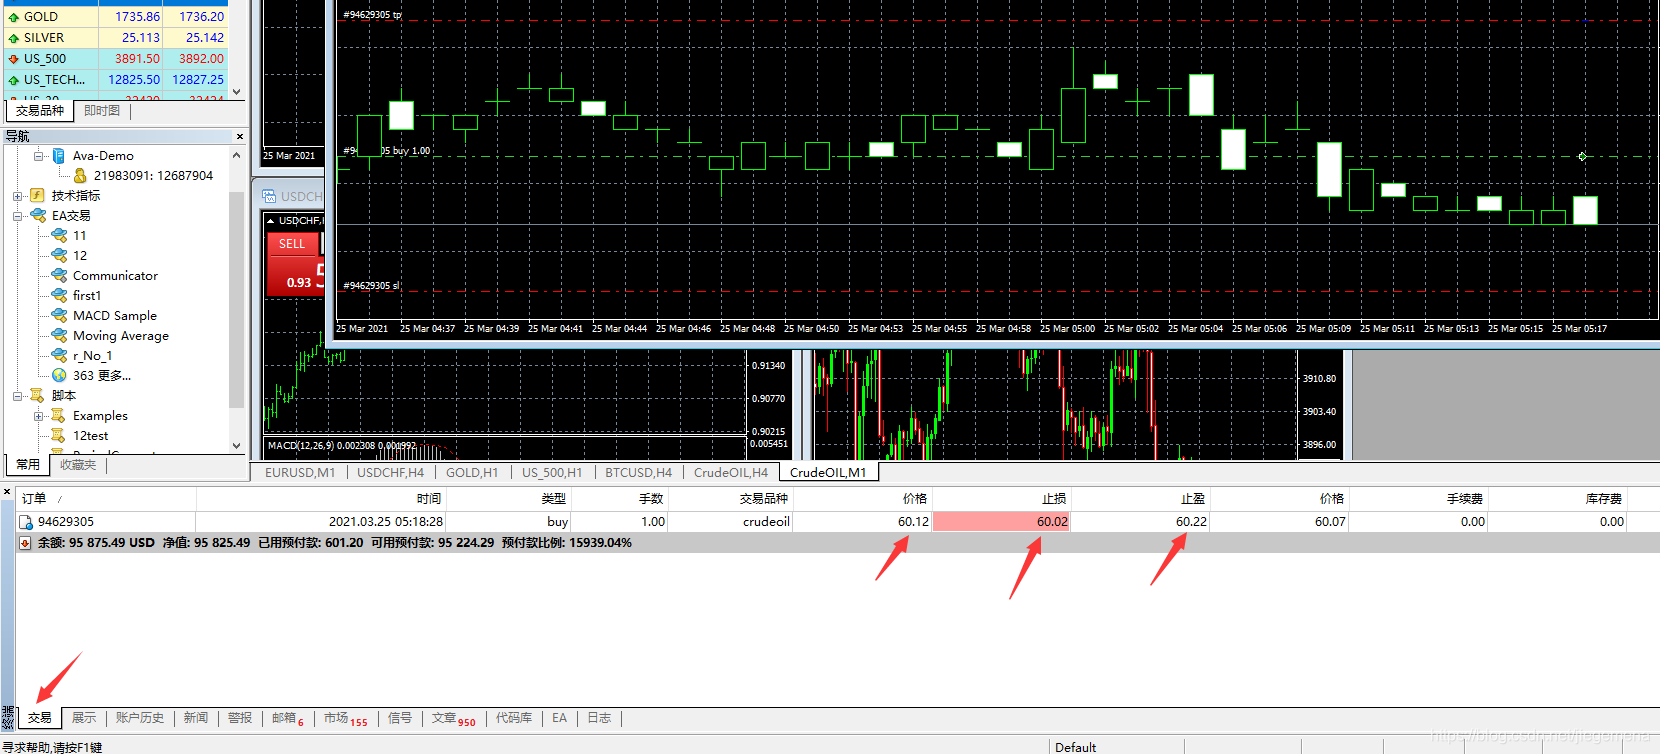Collapse the USDCHF one-click trading panel arrow
Image resolution: width=1660 pixels, height=754 pixels.
point(270,221)
